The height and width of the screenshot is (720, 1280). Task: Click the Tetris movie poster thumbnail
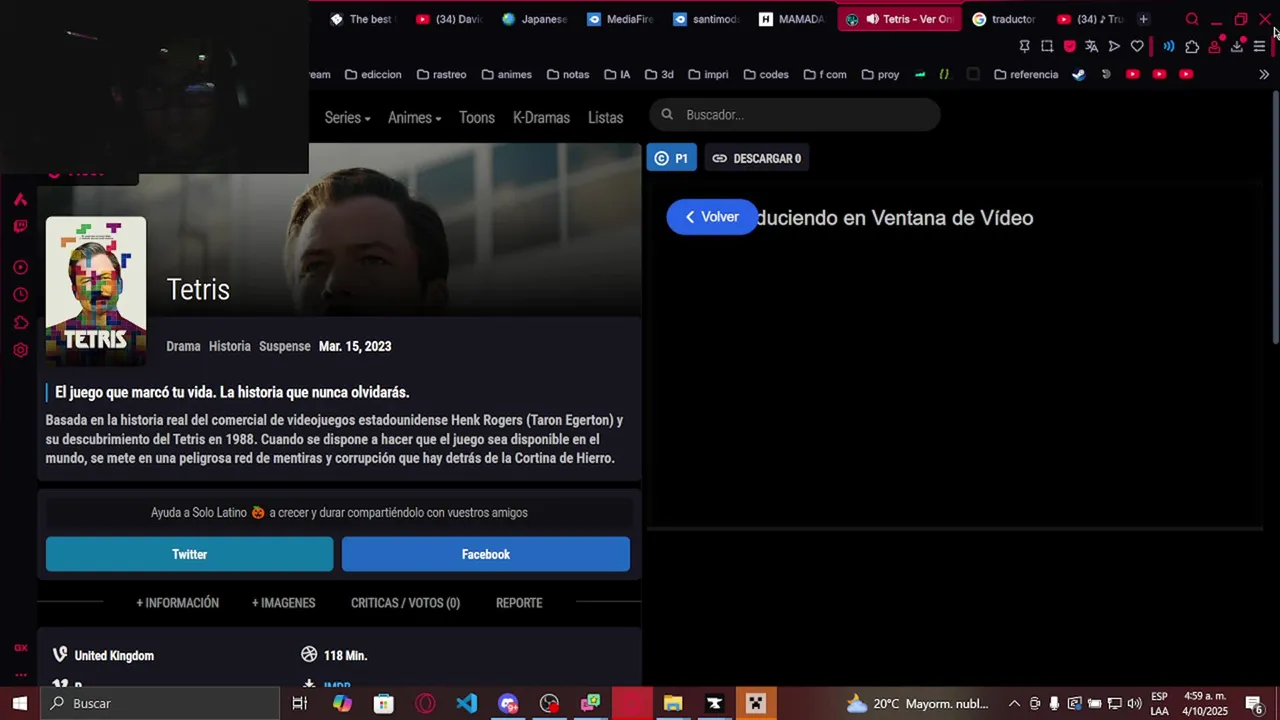click(96, 291)
